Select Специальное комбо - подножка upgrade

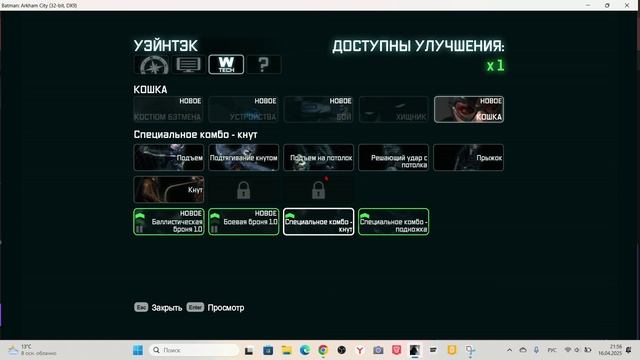click(393, 222)
